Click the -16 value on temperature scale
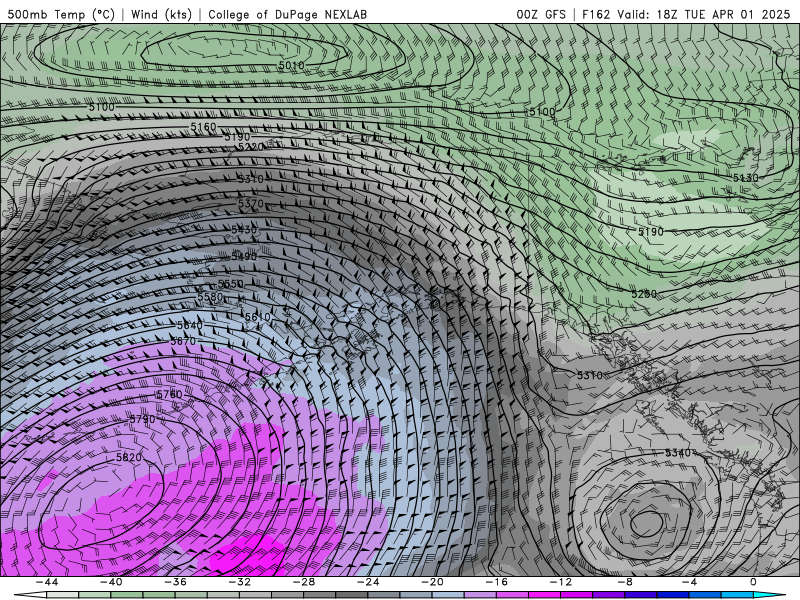Image resolution: width=800 pixels, height=600 pixels. pos(496,582)
